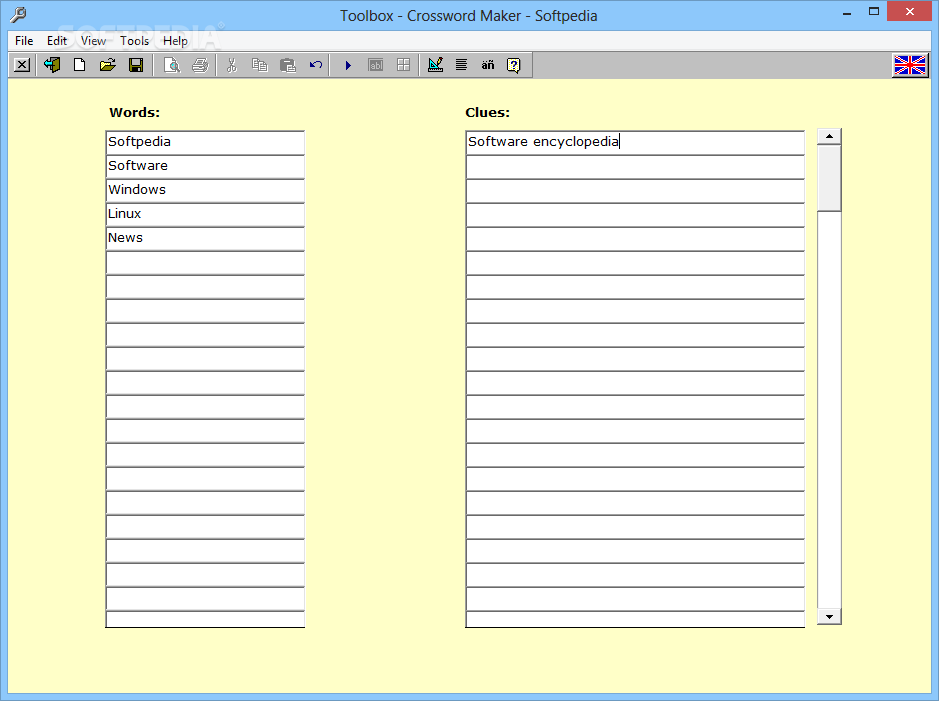The width and height of the screenshot is (939, 701).
Task: Select the 'Windows' word field
Action: coord(205,190)
